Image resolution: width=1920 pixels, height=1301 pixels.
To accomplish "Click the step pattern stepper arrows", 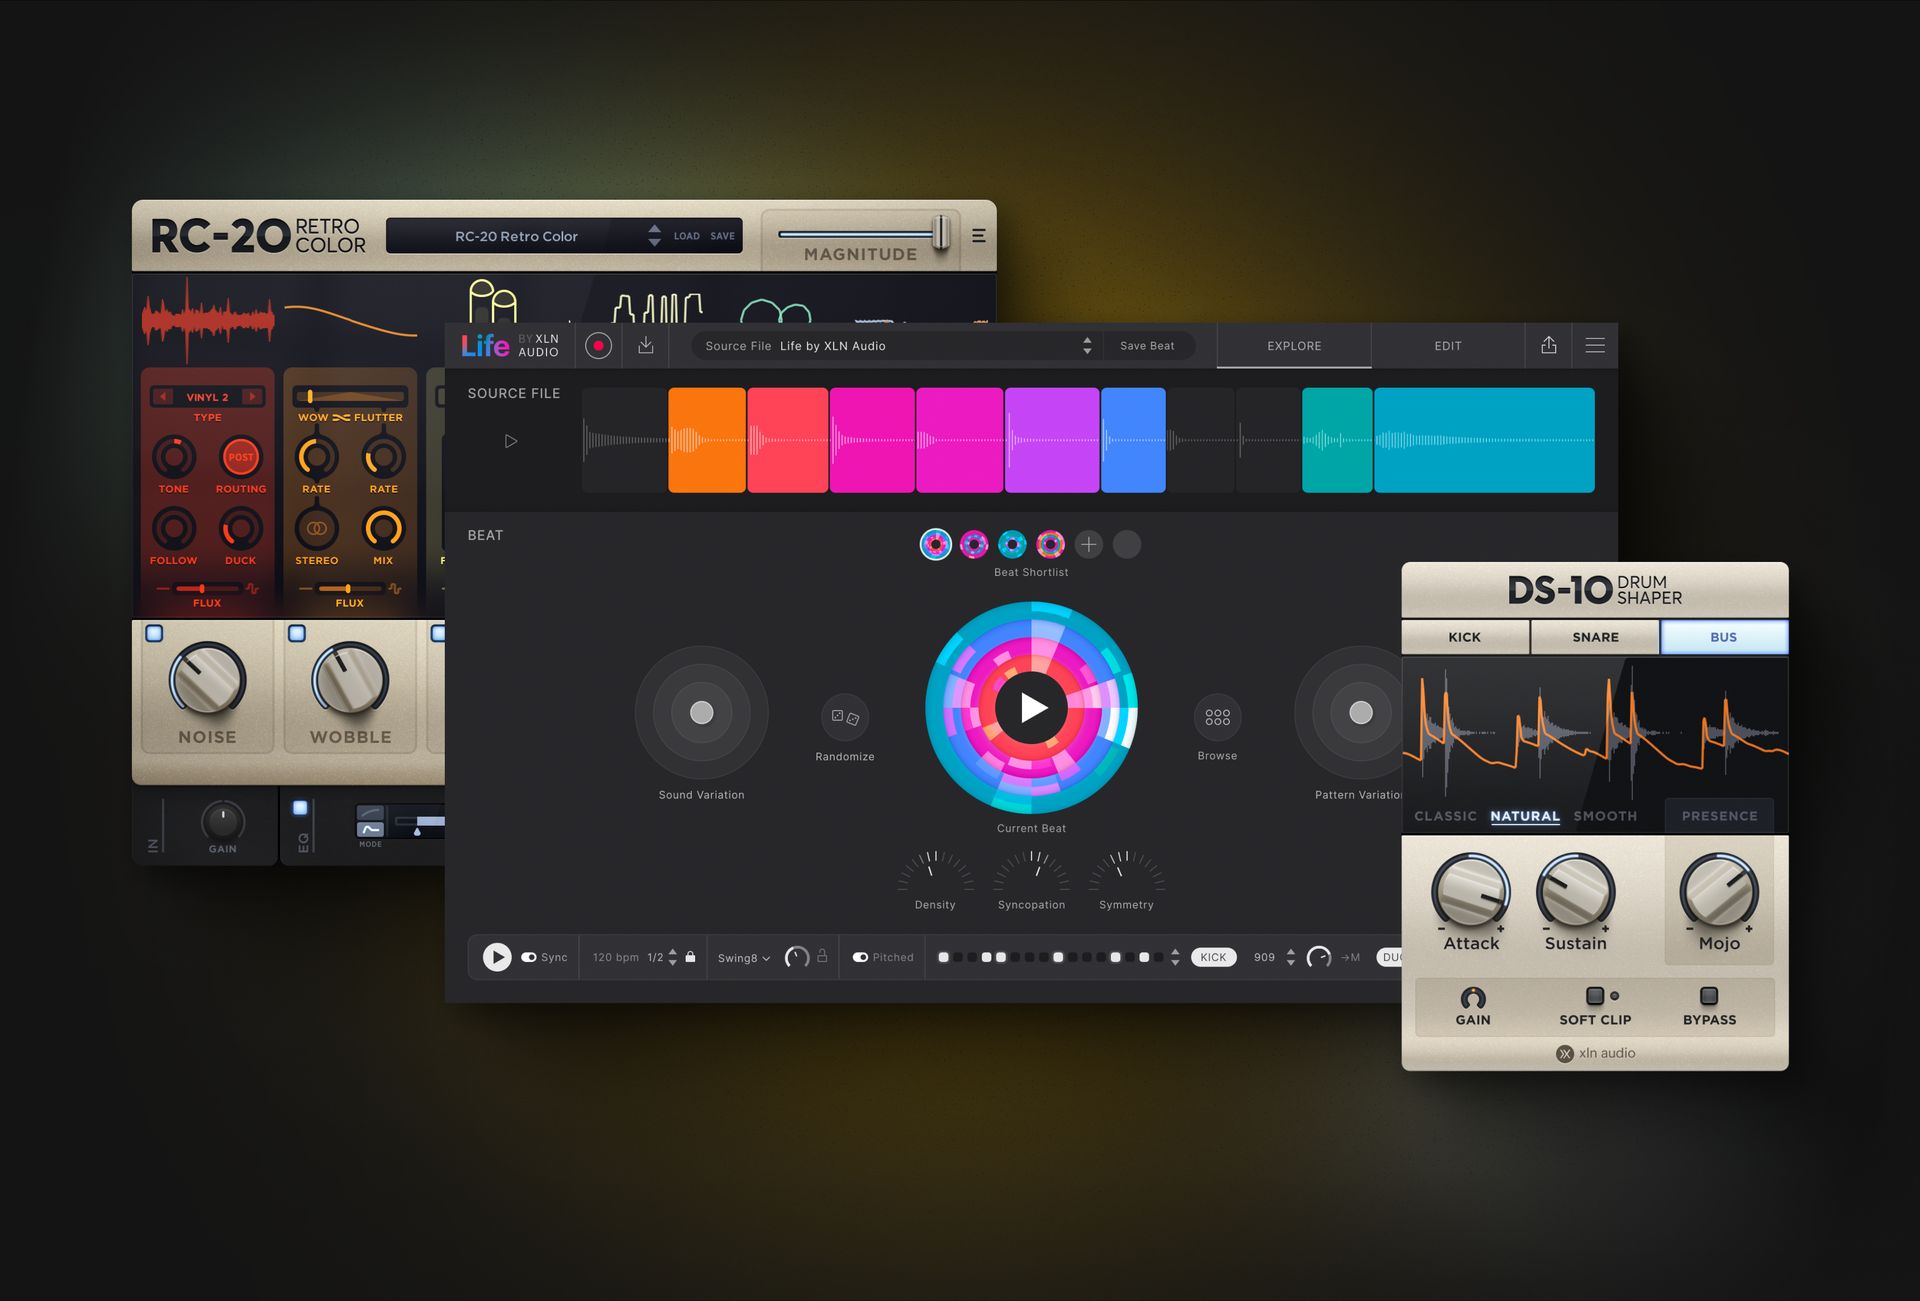I will click(x=1175, y=957).
